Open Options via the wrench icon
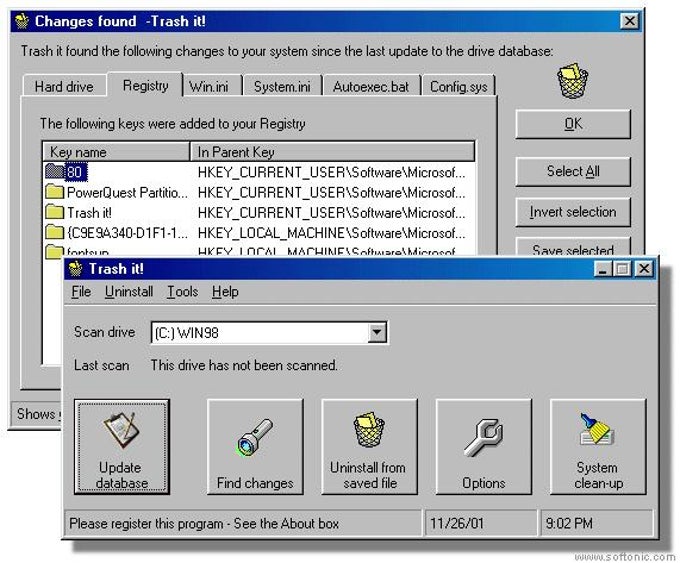Image resolution: width=680 pixels, height=563 pixels. [483, 437]
